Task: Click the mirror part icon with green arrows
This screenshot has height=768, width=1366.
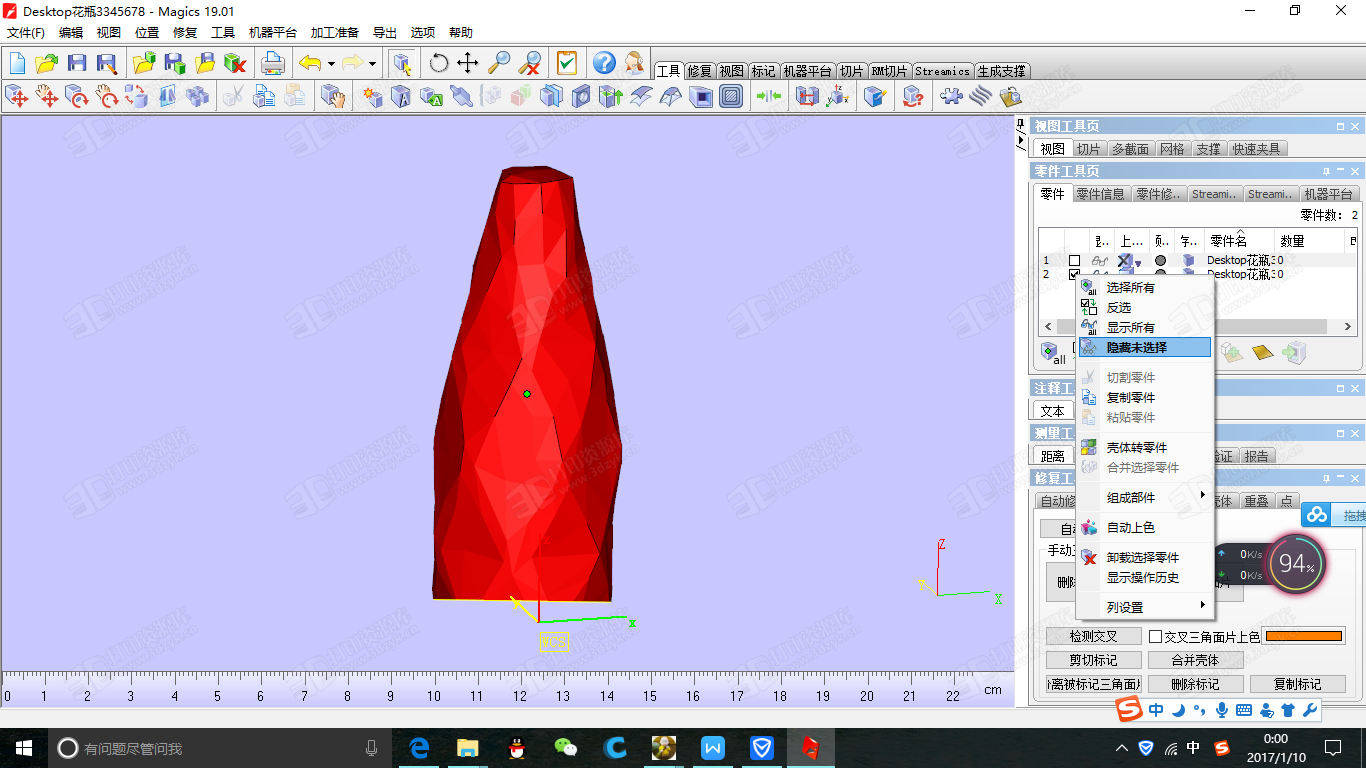Action: [769, 96]
